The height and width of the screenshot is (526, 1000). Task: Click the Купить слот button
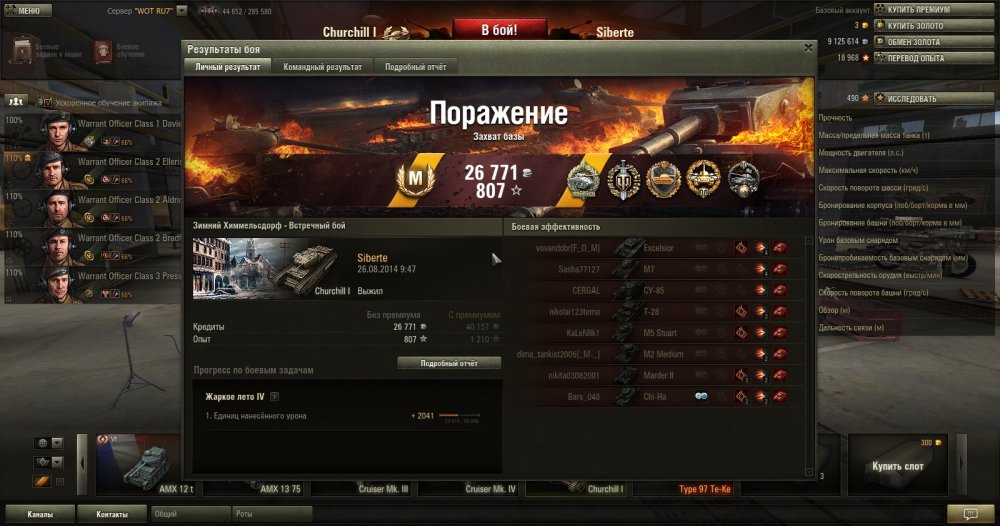(897, 466)
